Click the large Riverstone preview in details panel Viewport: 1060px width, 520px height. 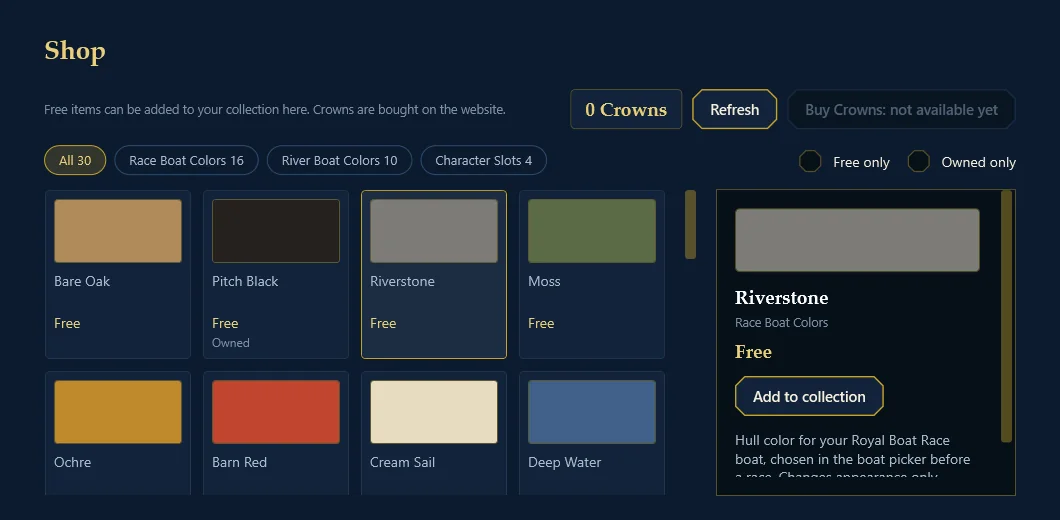857,240
